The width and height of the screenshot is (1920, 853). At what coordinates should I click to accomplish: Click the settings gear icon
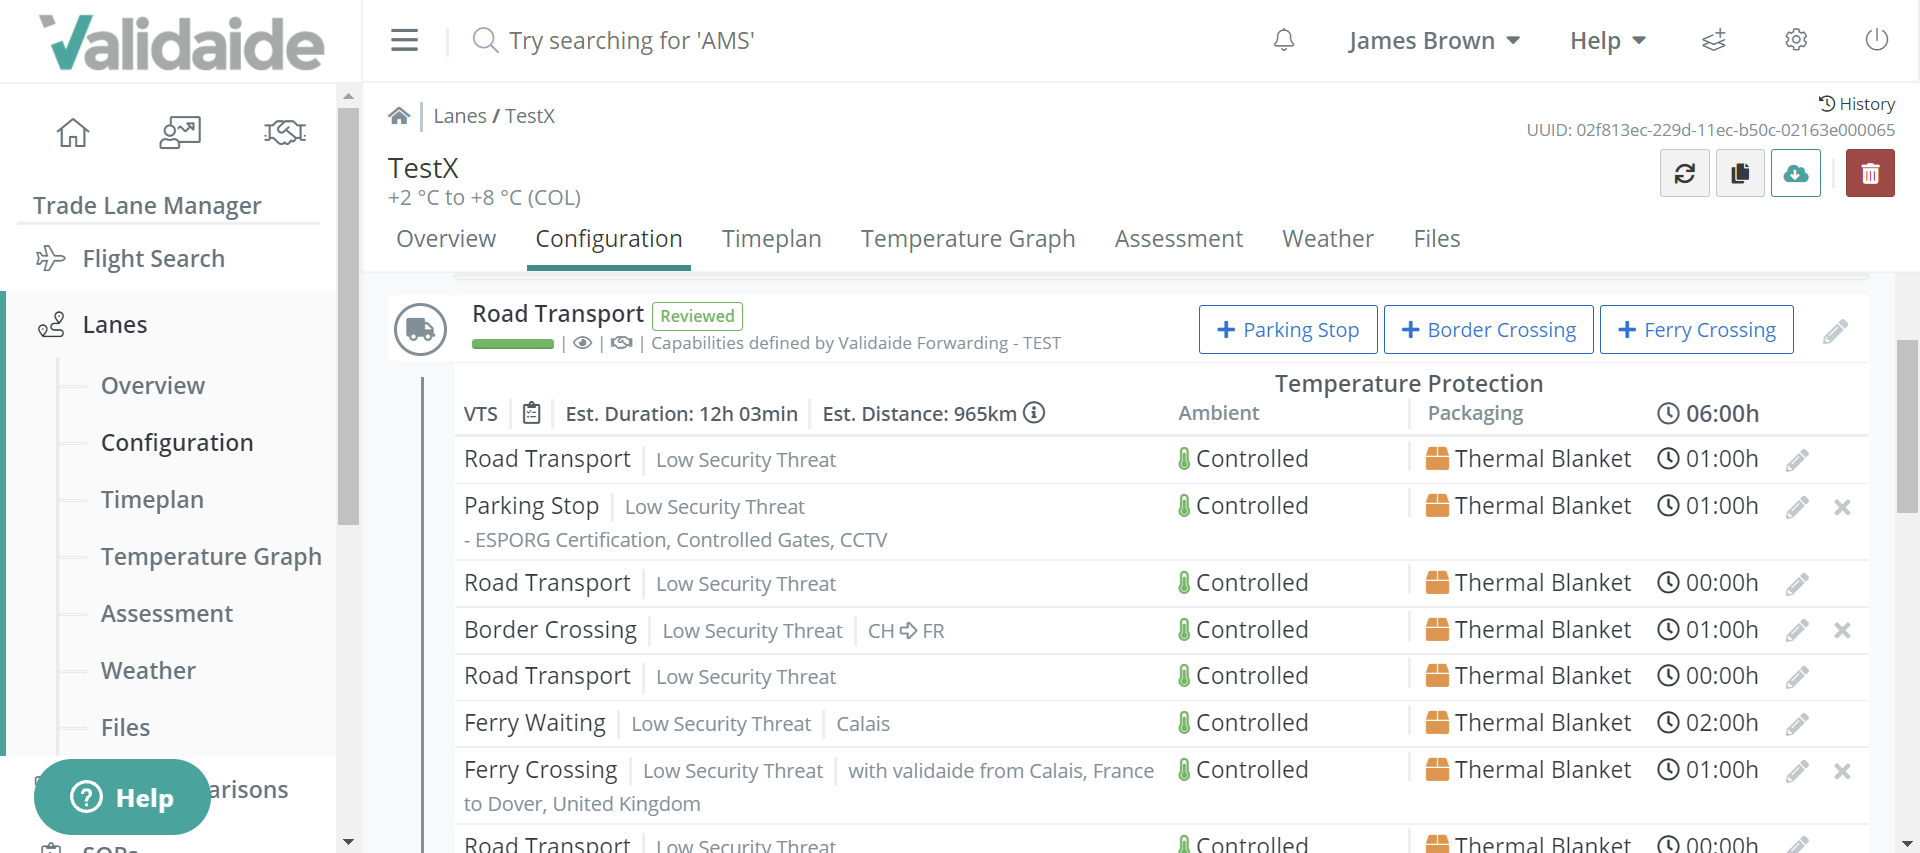[1796, 40]
